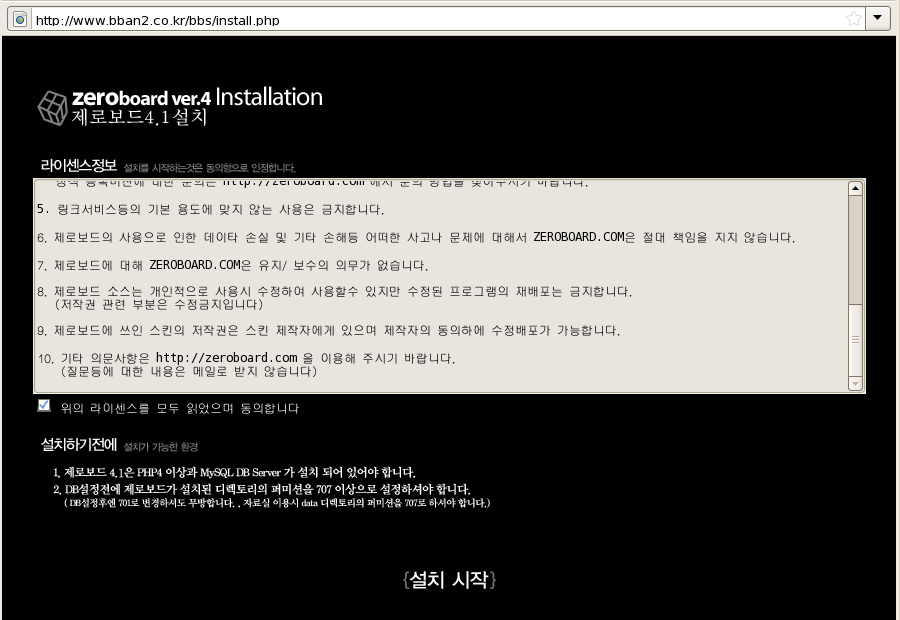Click the URL address field
The width and height of the screenshot is (900, 620).
tap(436, 20)
